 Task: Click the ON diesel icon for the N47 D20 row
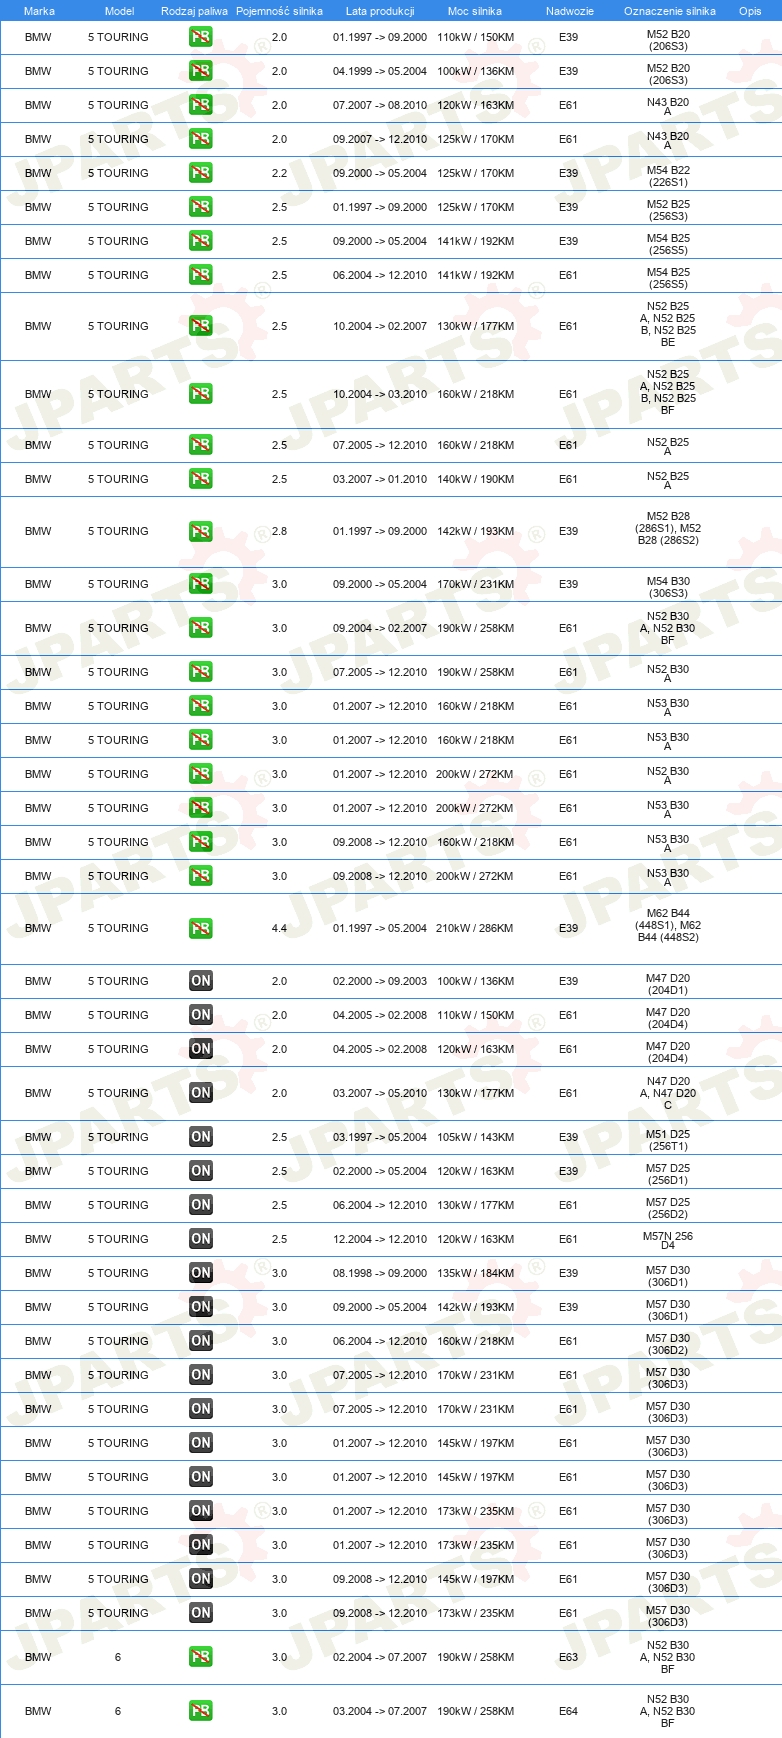tap(201, 1093)
